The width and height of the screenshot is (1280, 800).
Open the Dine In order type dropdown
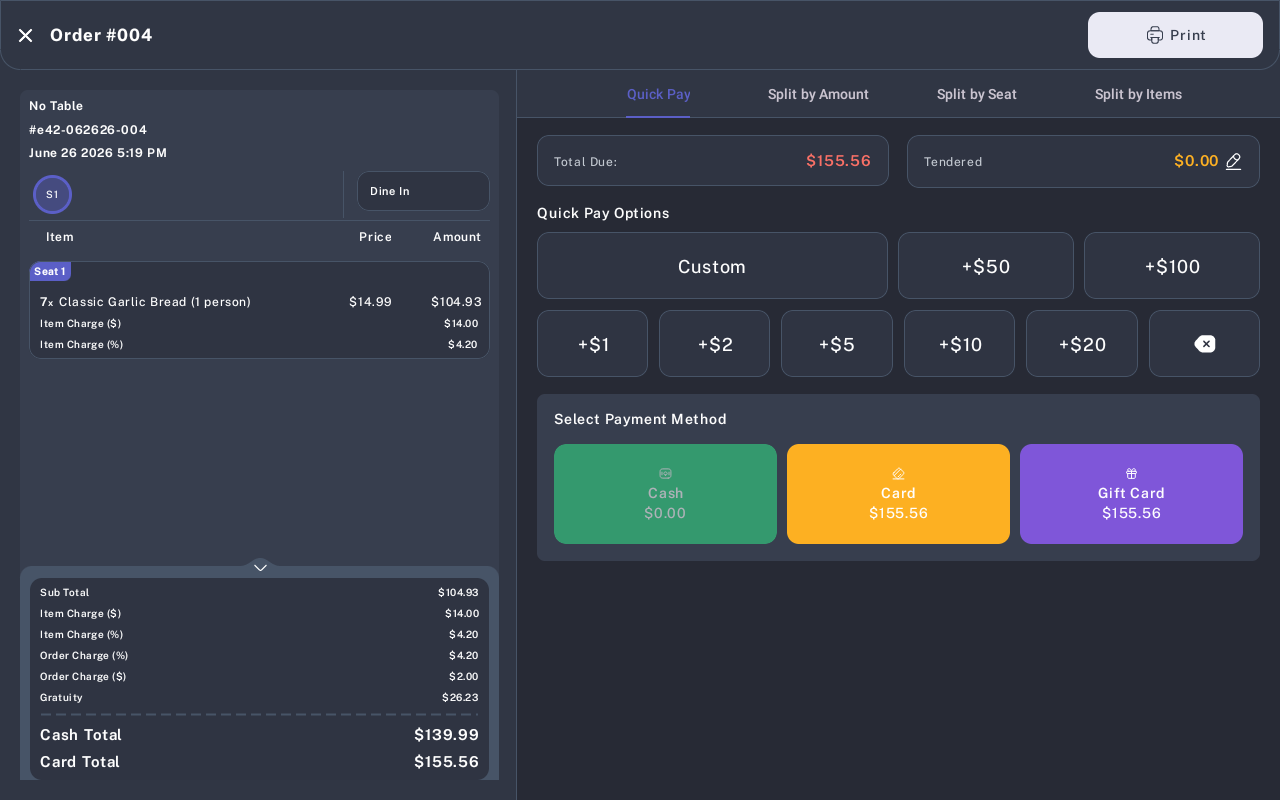coord(423,191)
